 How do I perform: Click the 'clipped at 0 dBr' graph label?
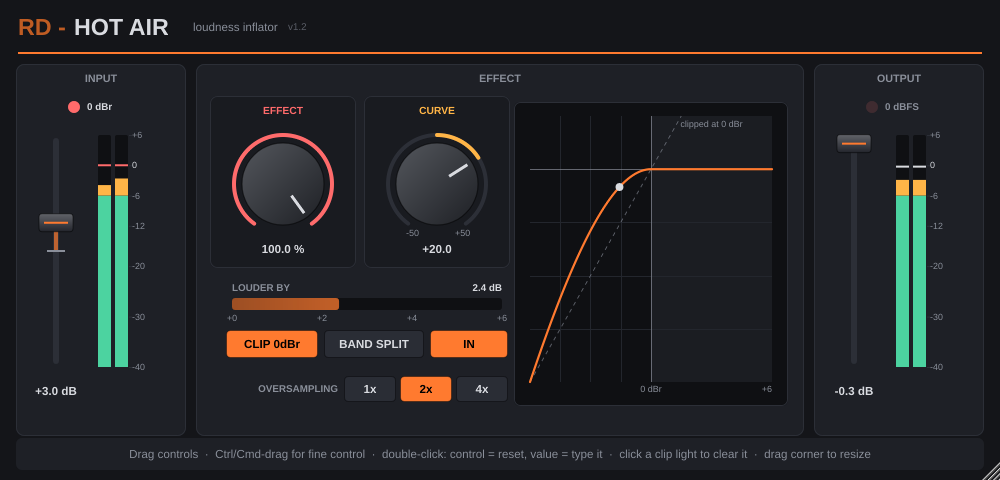point(711,124)
